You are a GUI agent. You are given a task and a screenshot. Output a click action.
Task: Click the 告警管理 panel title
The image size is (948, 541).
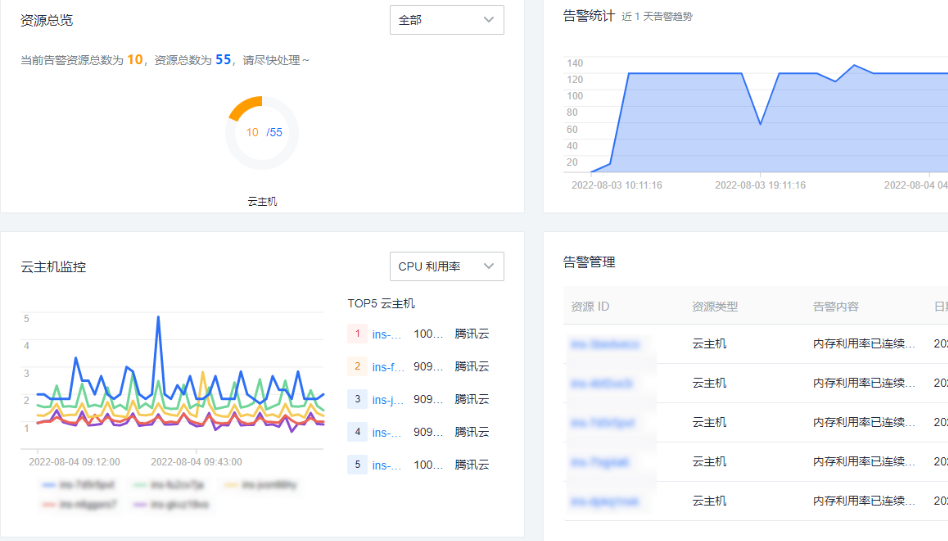pos(589,262)
